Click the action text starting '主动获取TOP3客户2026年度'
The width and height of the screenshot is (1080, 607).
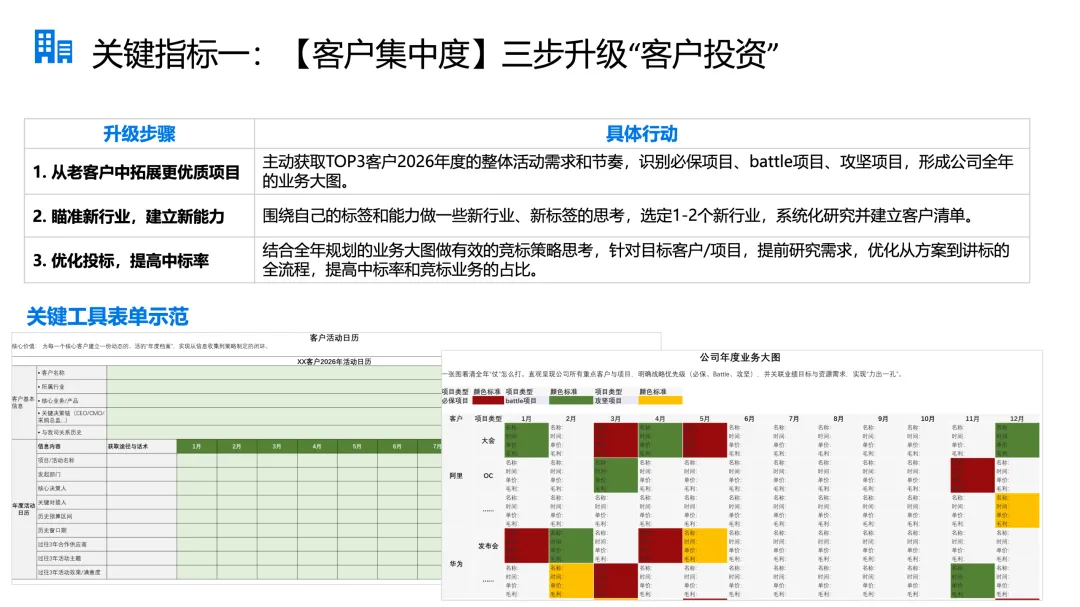[638, 172]
